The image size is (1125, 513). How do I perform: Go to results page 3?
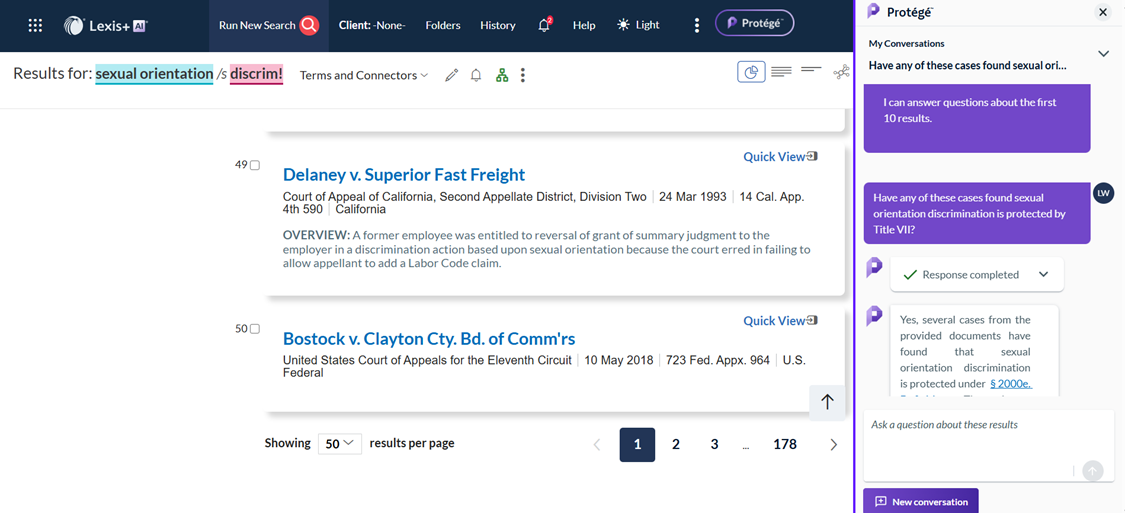[715, 445]
